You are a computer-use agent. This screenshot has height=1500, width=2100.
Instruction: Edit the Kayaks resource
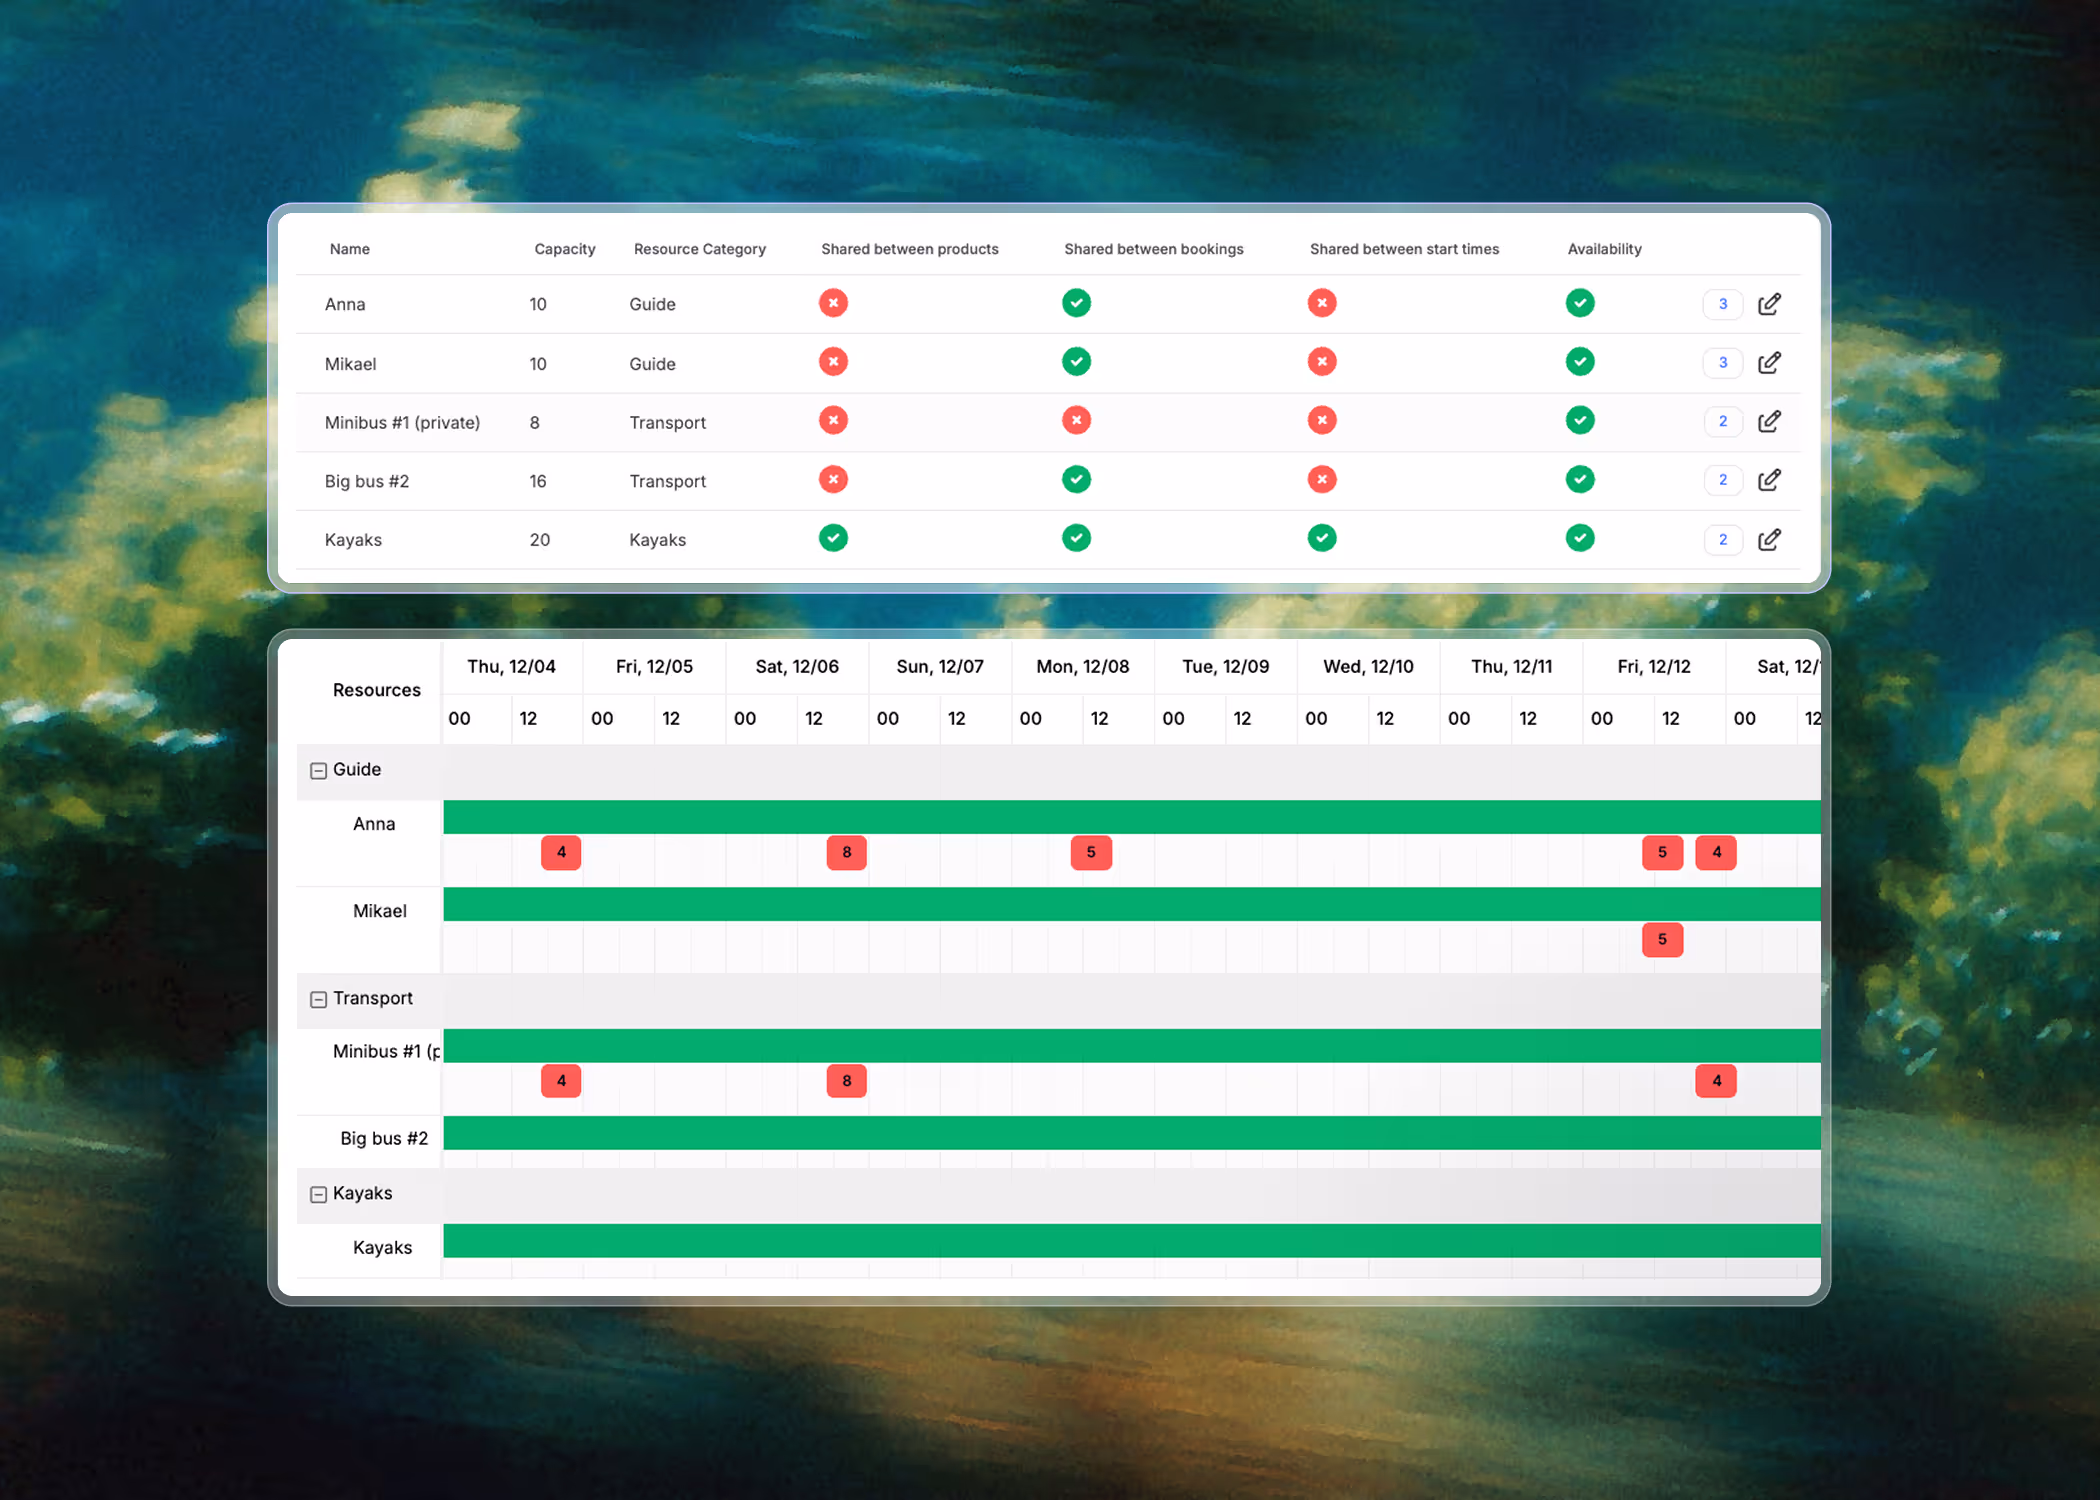(1769, 539)
